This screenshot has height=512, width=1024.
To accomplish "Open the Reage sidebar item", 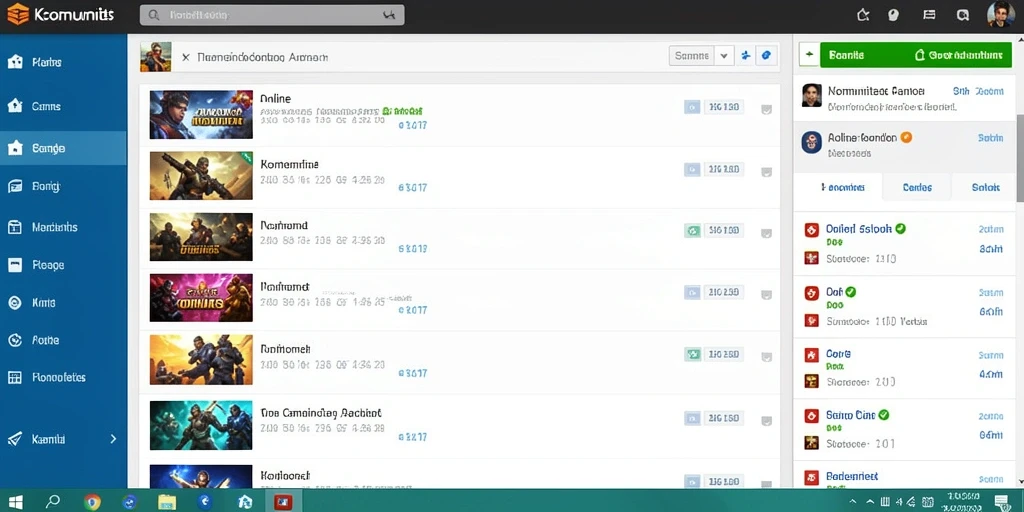I will pyautogui.click(x=63, y=265).
